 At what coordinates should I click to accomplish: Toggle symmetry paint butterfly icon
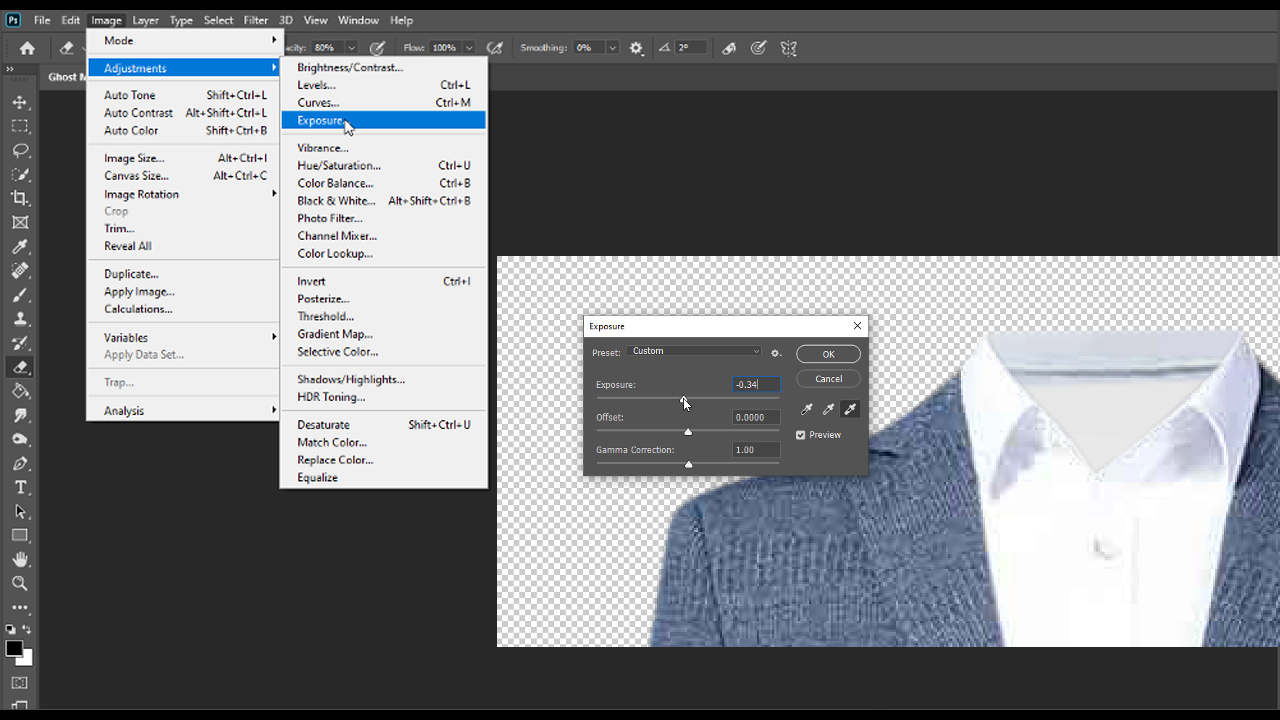(789, 48)
